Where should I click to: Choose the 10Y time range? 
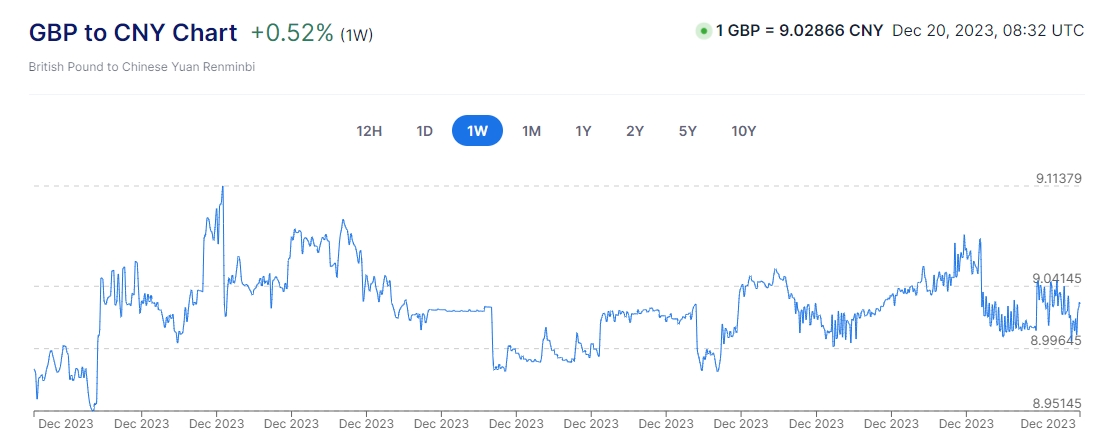coord(743,131)
